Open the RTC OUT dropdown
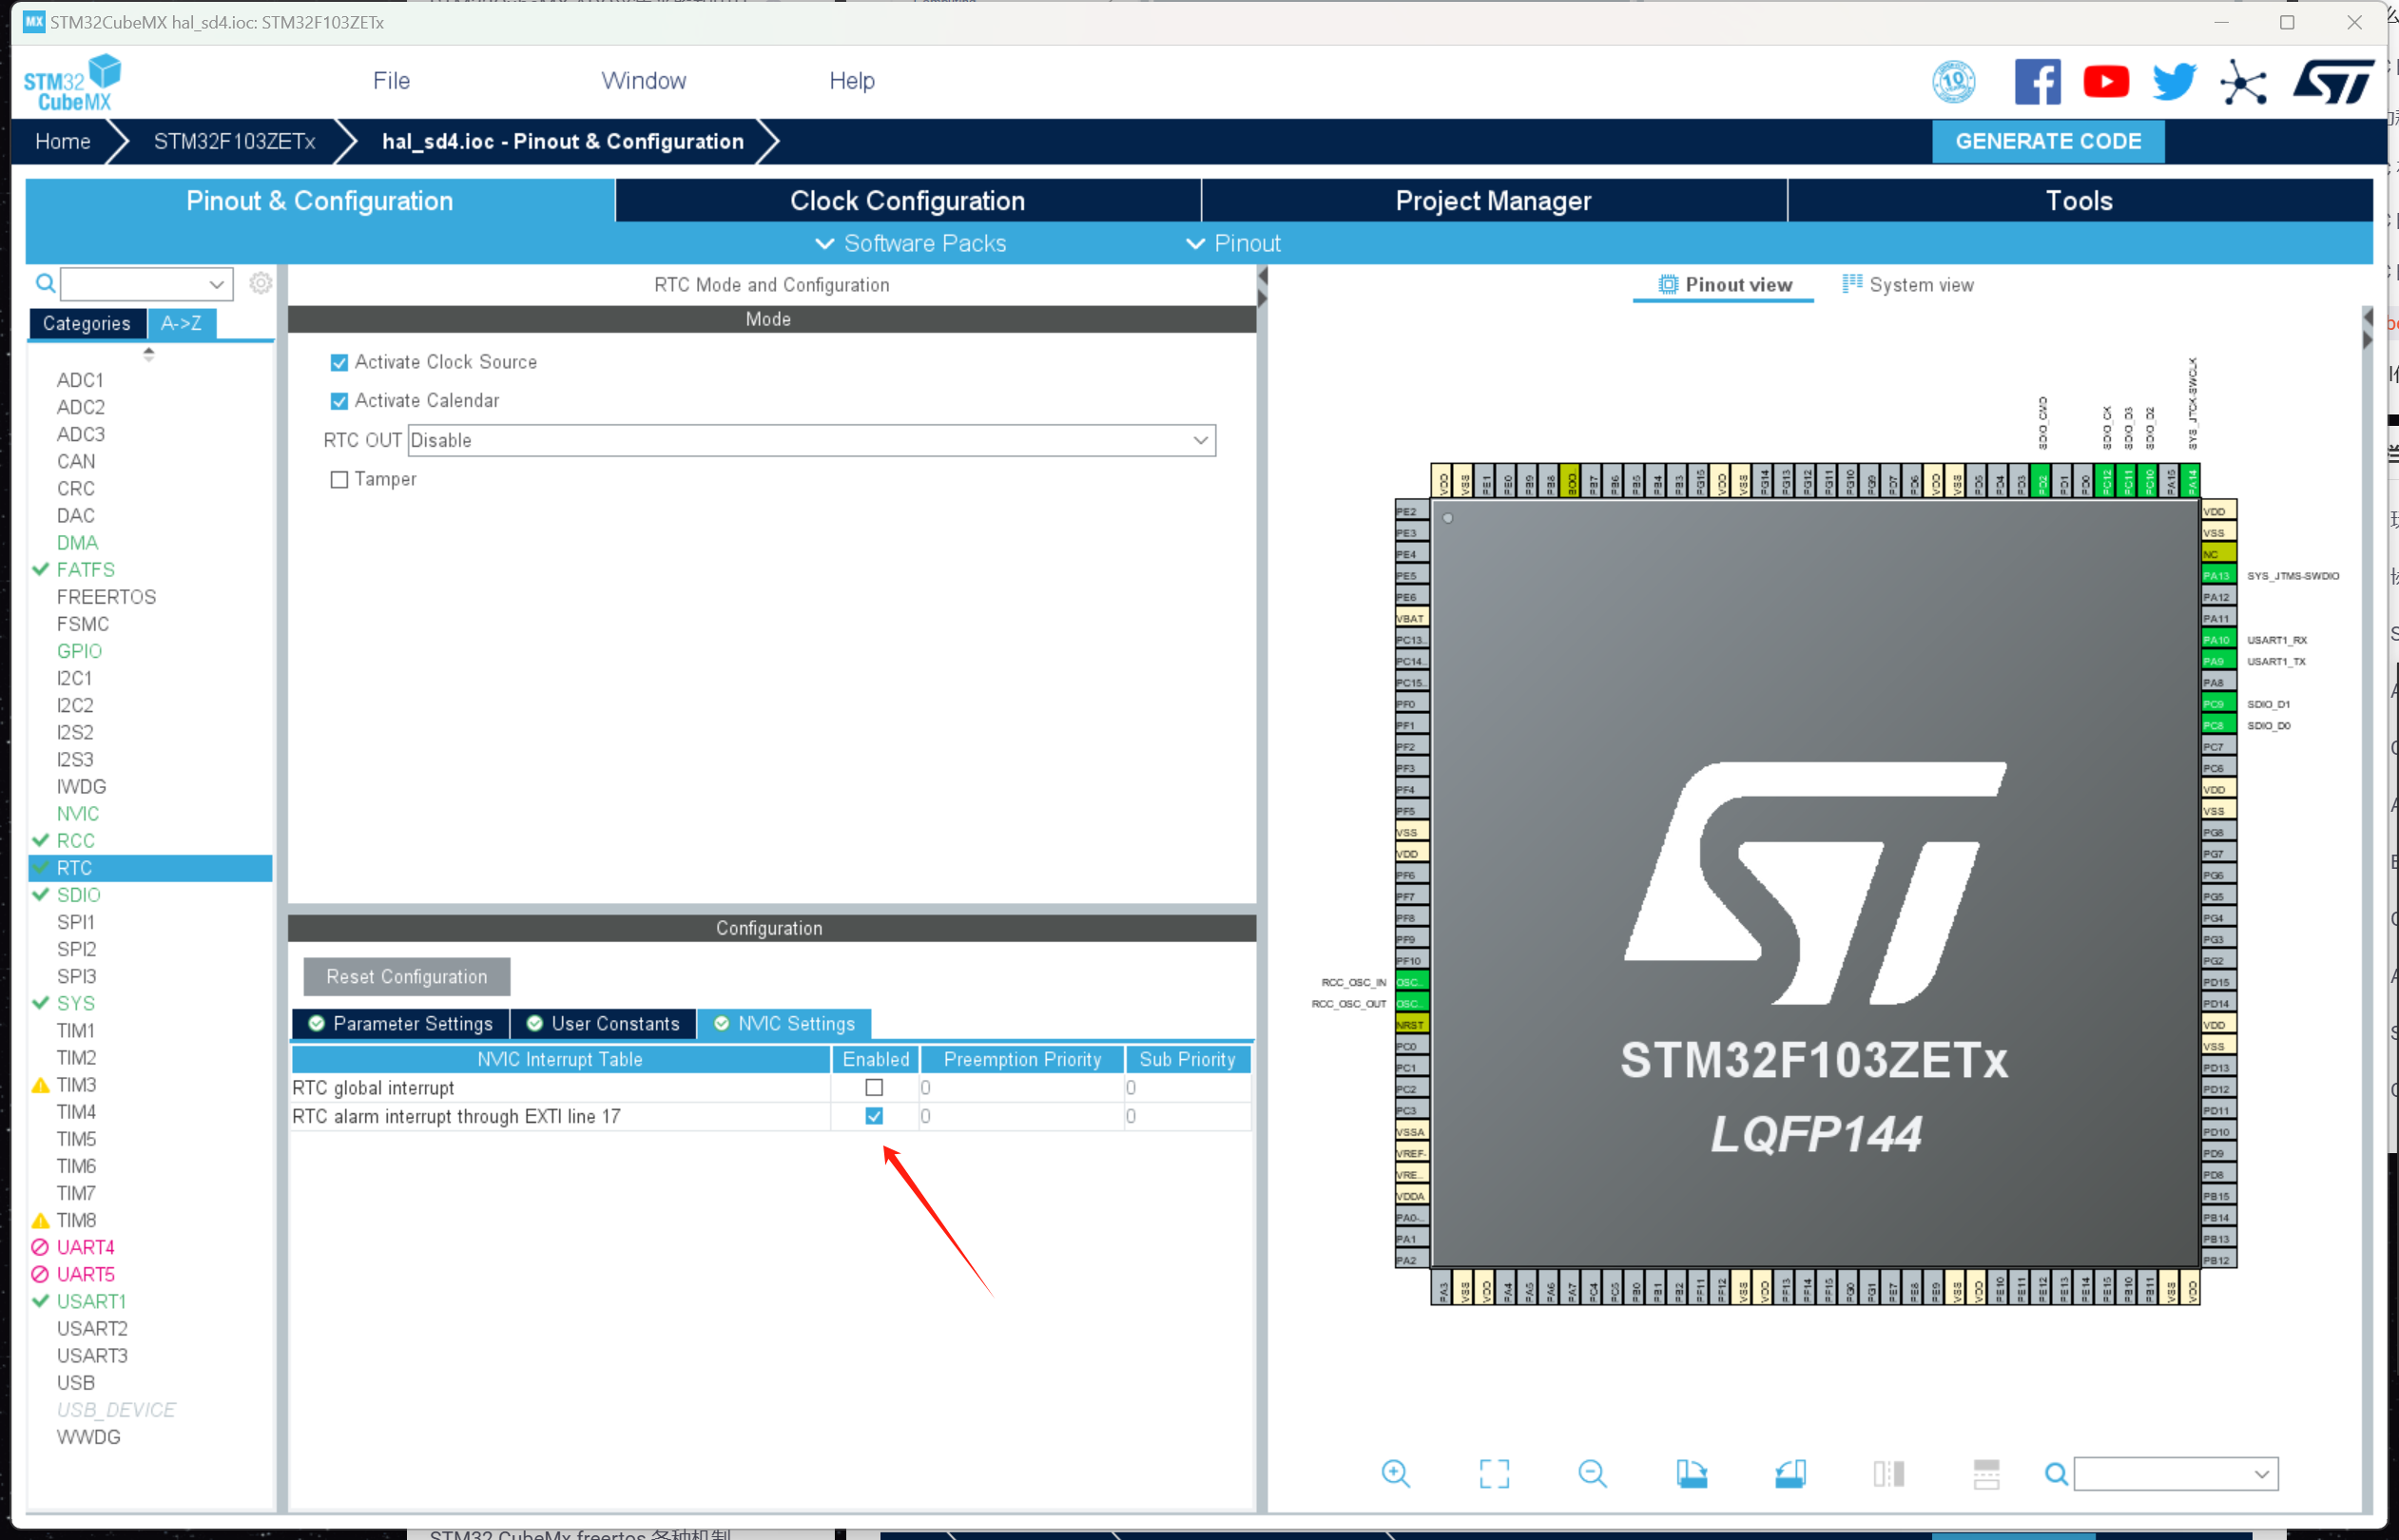 (812, 440)
